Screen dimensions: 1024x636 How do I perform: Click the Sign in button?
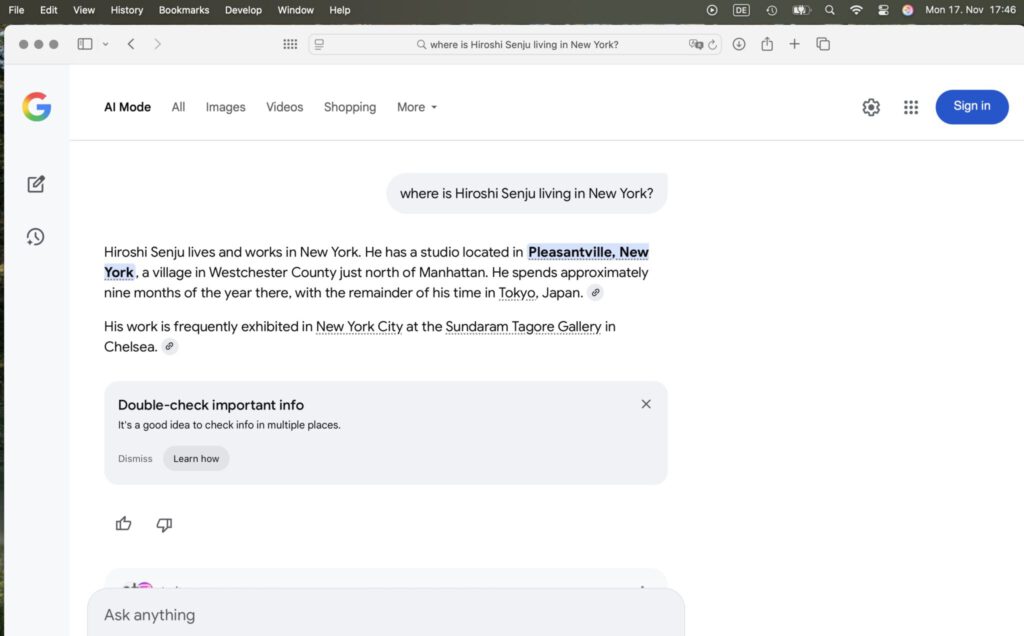pyautogui.click(x=971, y=107)
